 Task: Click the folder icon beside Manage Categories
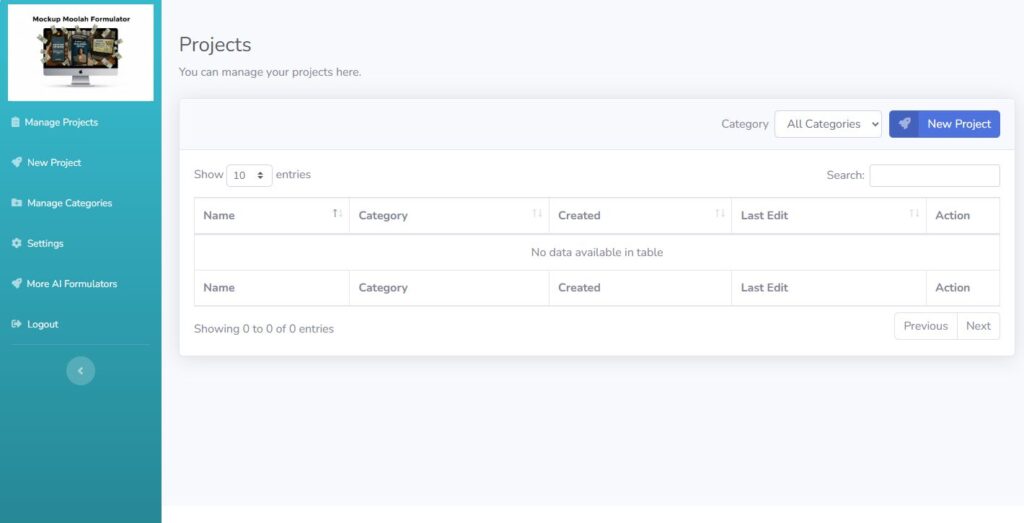(x=17, y=203)
